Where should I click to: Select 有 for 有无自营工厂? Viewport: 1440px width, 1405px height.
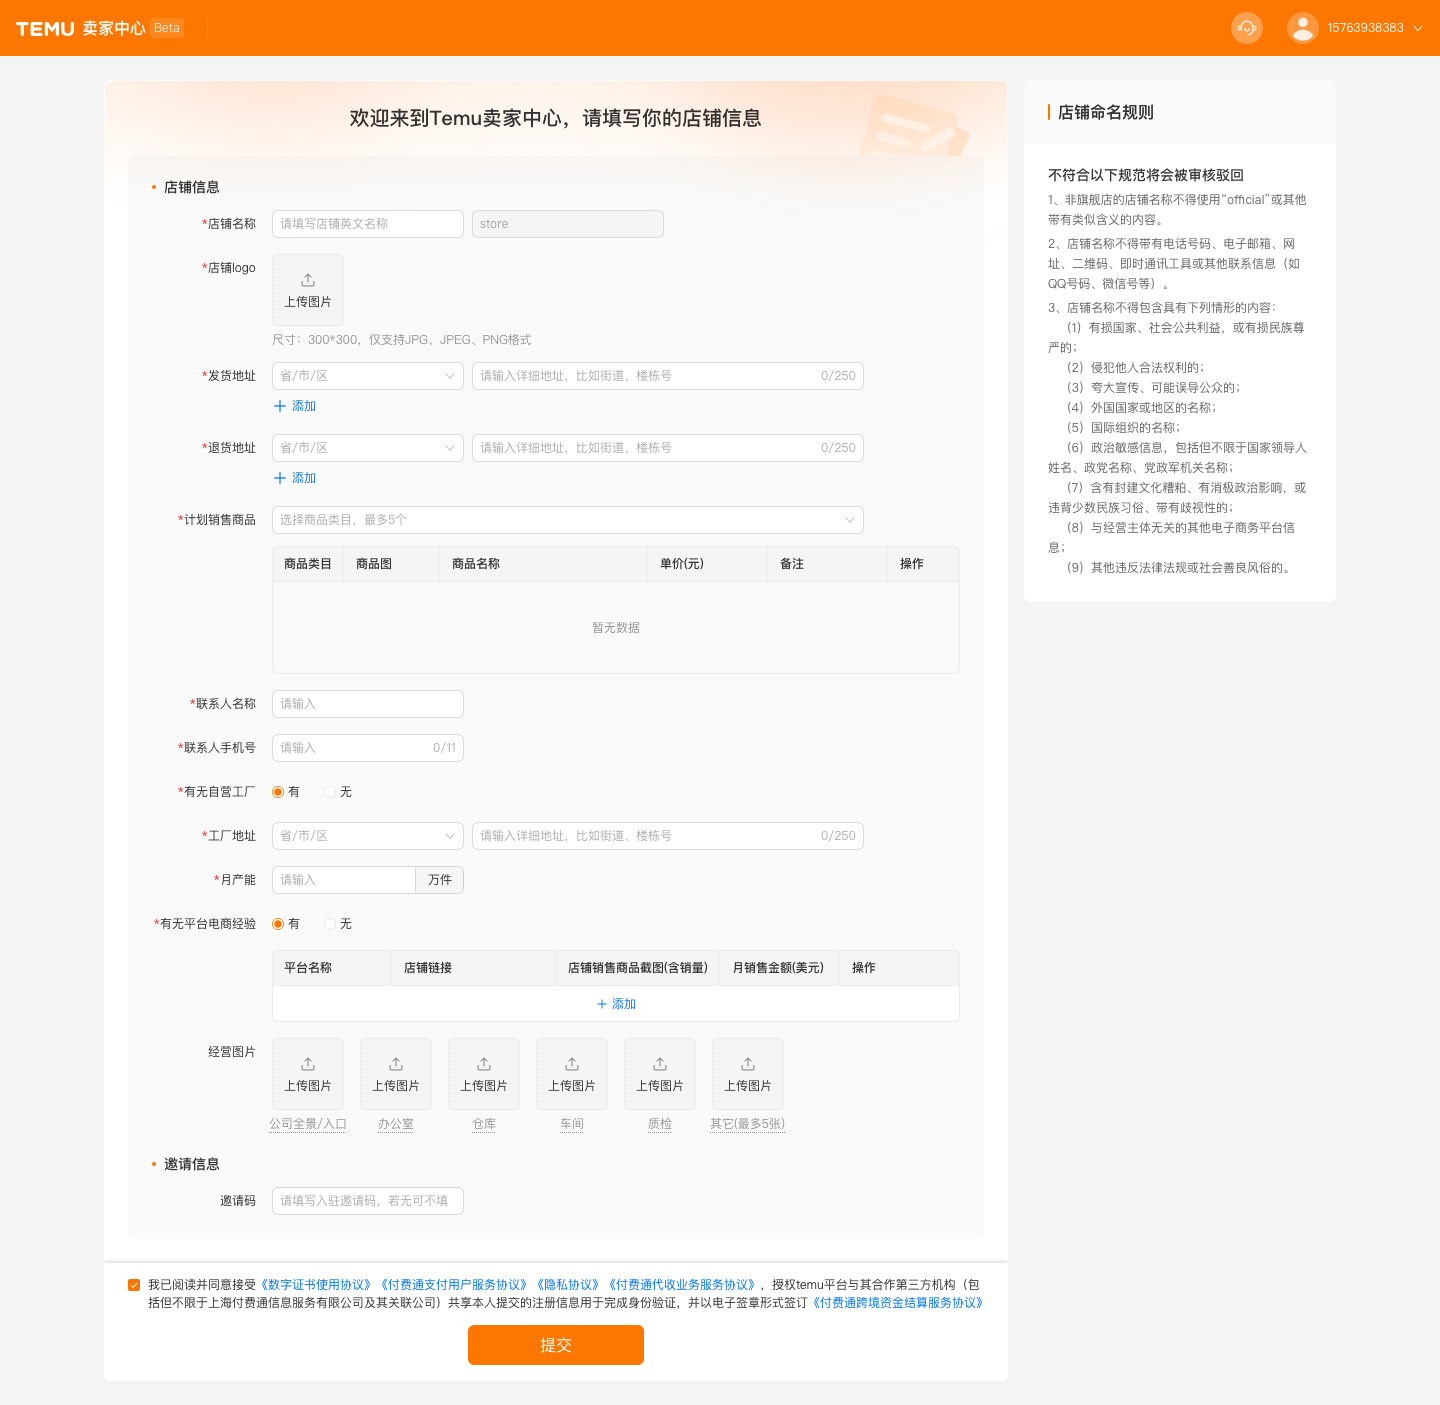278,791
